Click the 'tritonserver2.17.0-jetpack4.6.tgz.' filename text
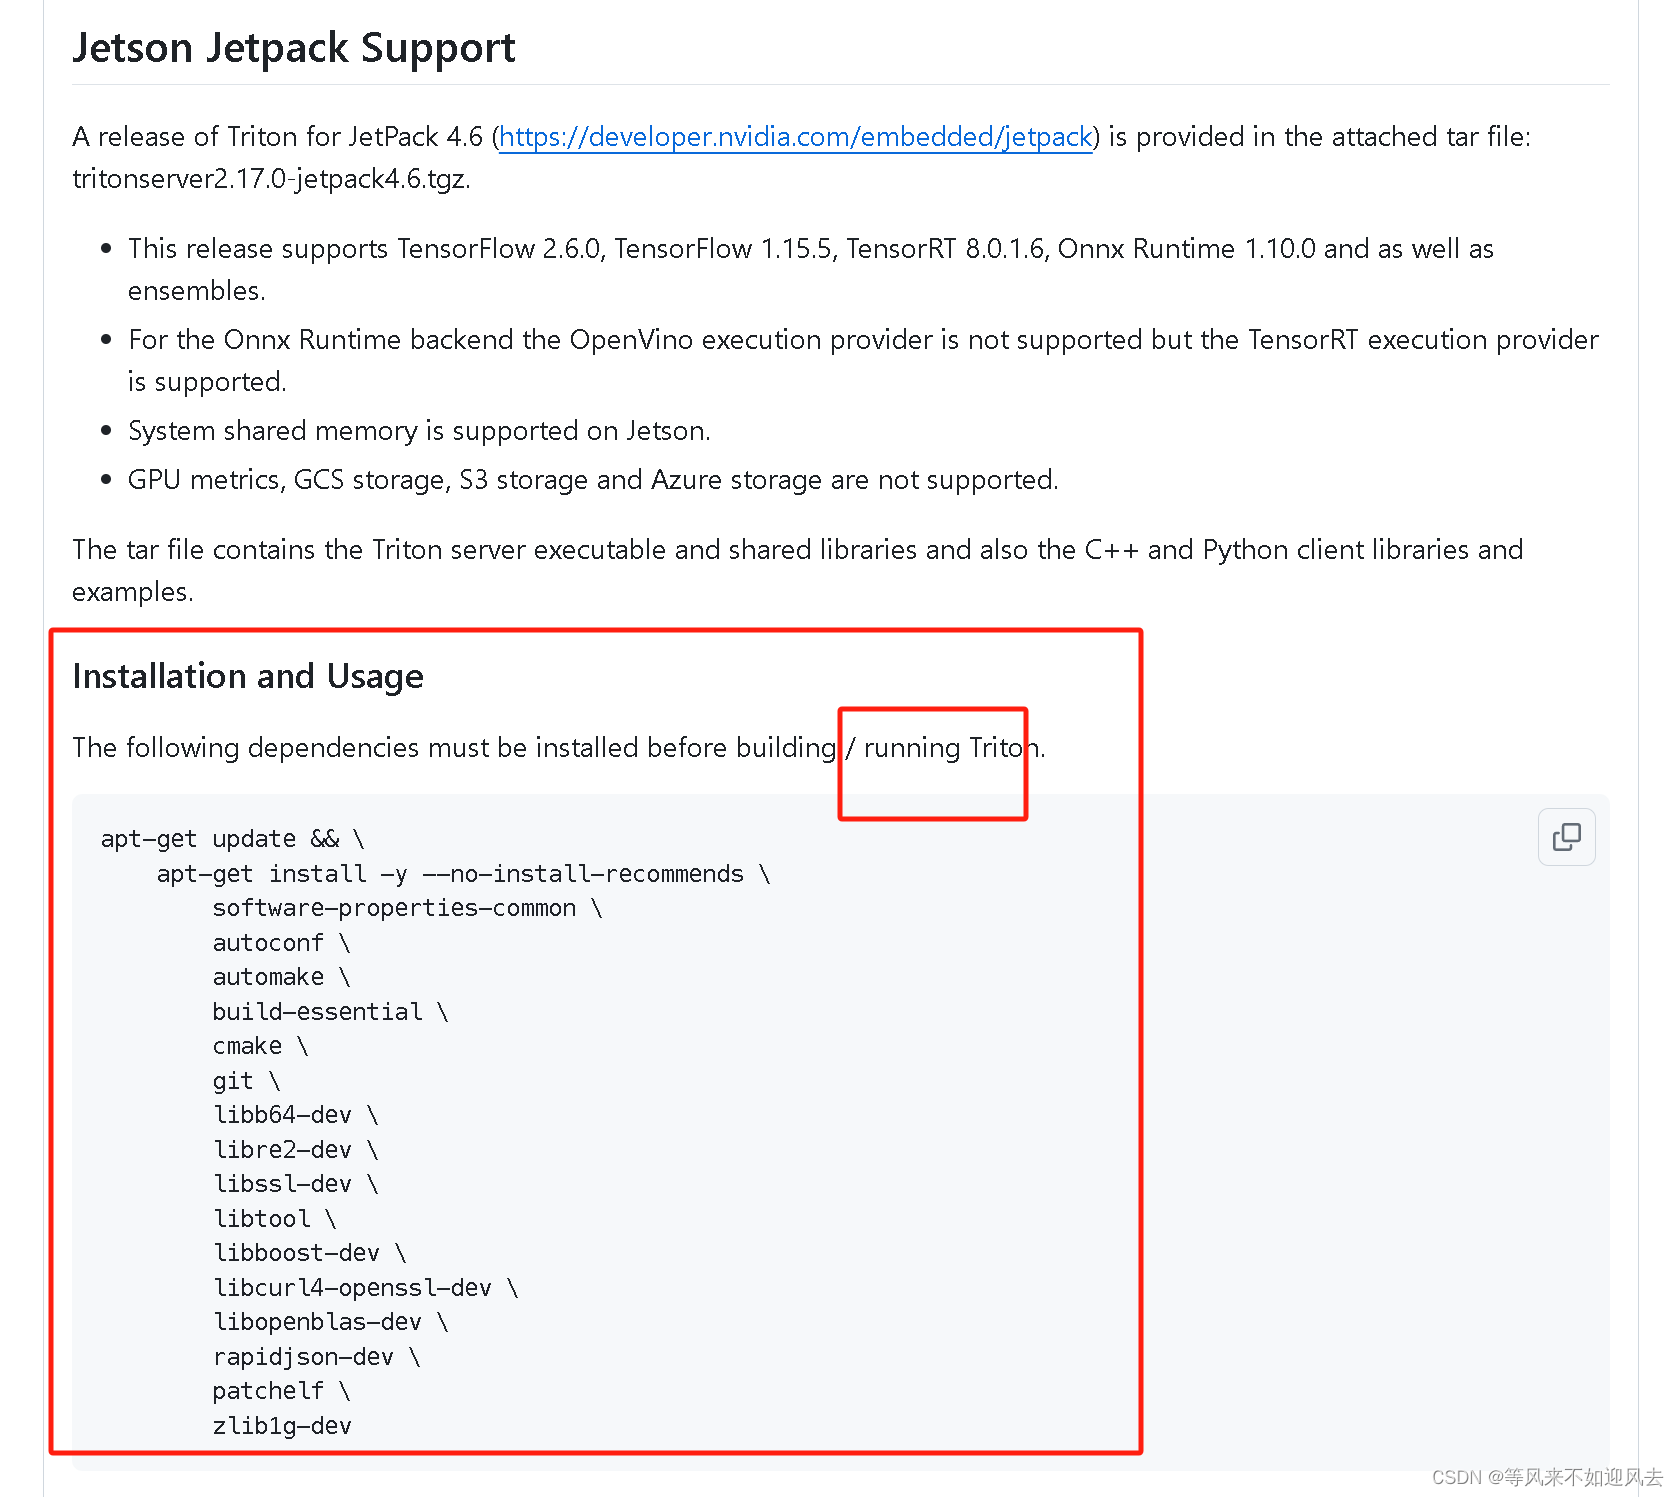The height and width of the screenshot is (1497, 1679). (271, 178)
